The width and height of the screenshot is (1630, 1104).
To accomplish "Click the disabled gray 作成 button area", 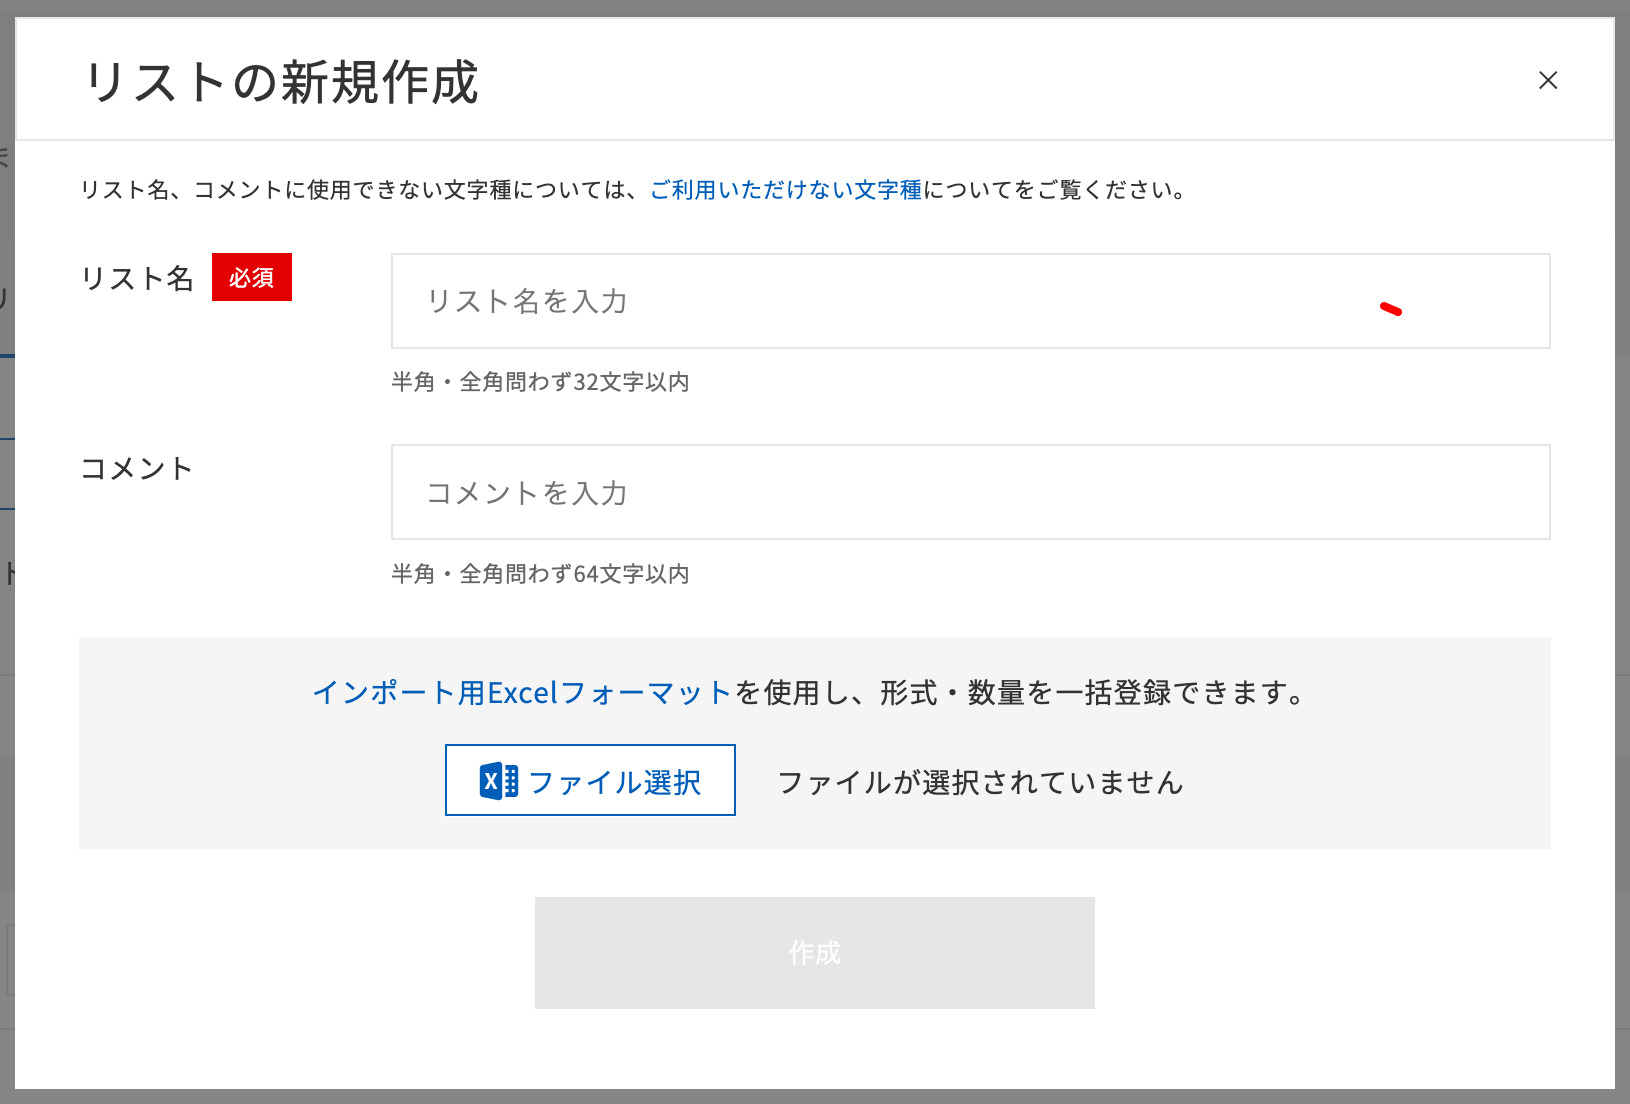I will pyautogui.click(x=814, y=952).
